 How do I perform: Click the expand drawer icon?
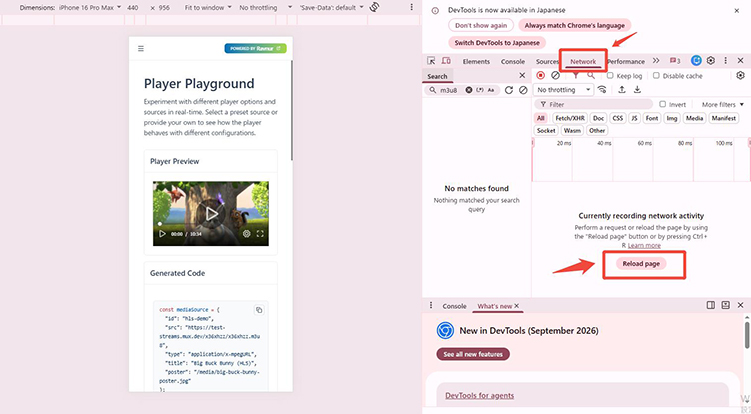coord(726,305)
